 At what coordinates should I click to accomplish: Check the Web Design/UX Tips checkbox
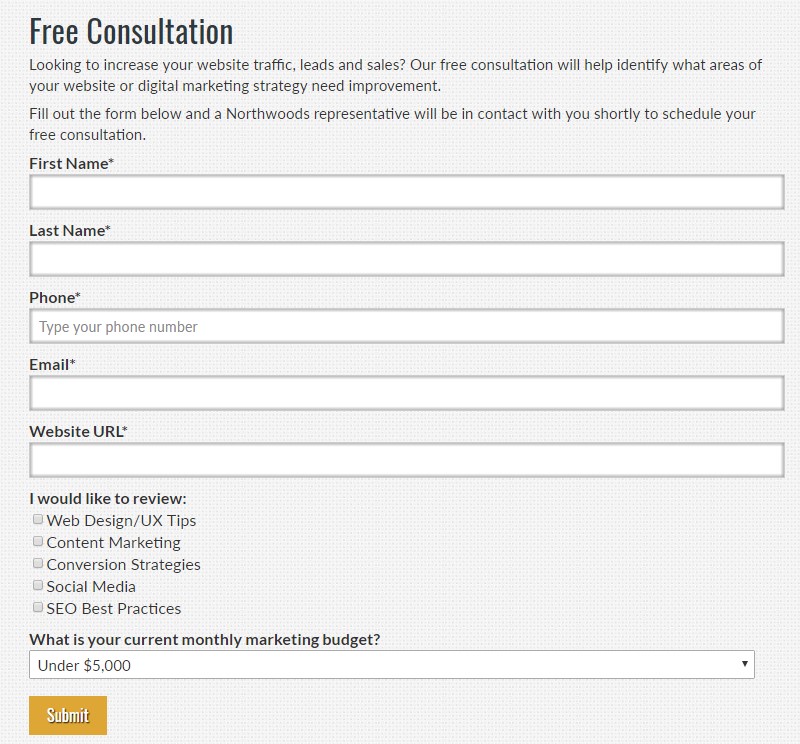coord(38,519)
